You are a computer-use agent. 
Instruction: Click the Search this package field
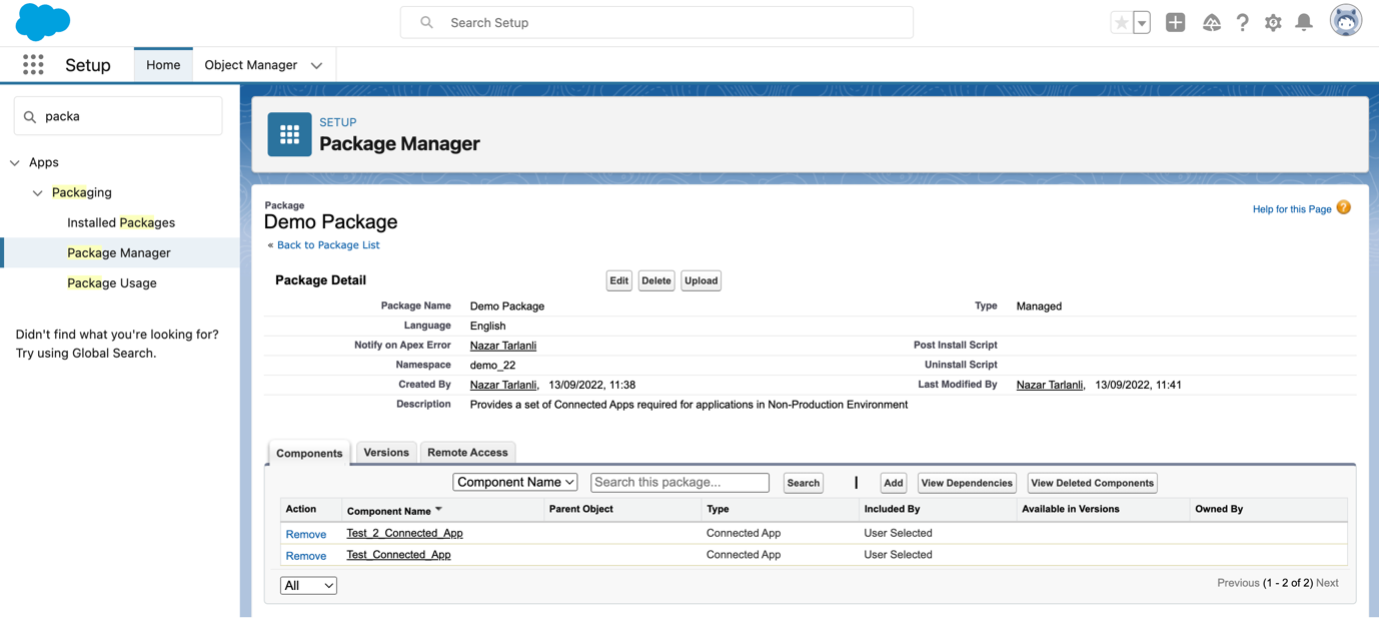(679, 482)
